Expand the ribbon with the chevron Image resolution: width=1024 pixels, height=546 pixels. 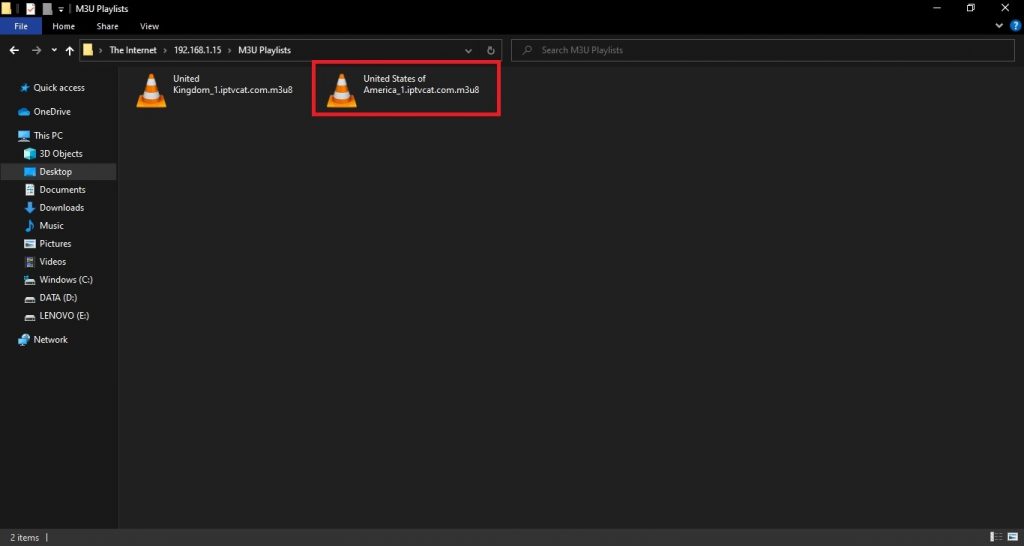click(999, 26)
